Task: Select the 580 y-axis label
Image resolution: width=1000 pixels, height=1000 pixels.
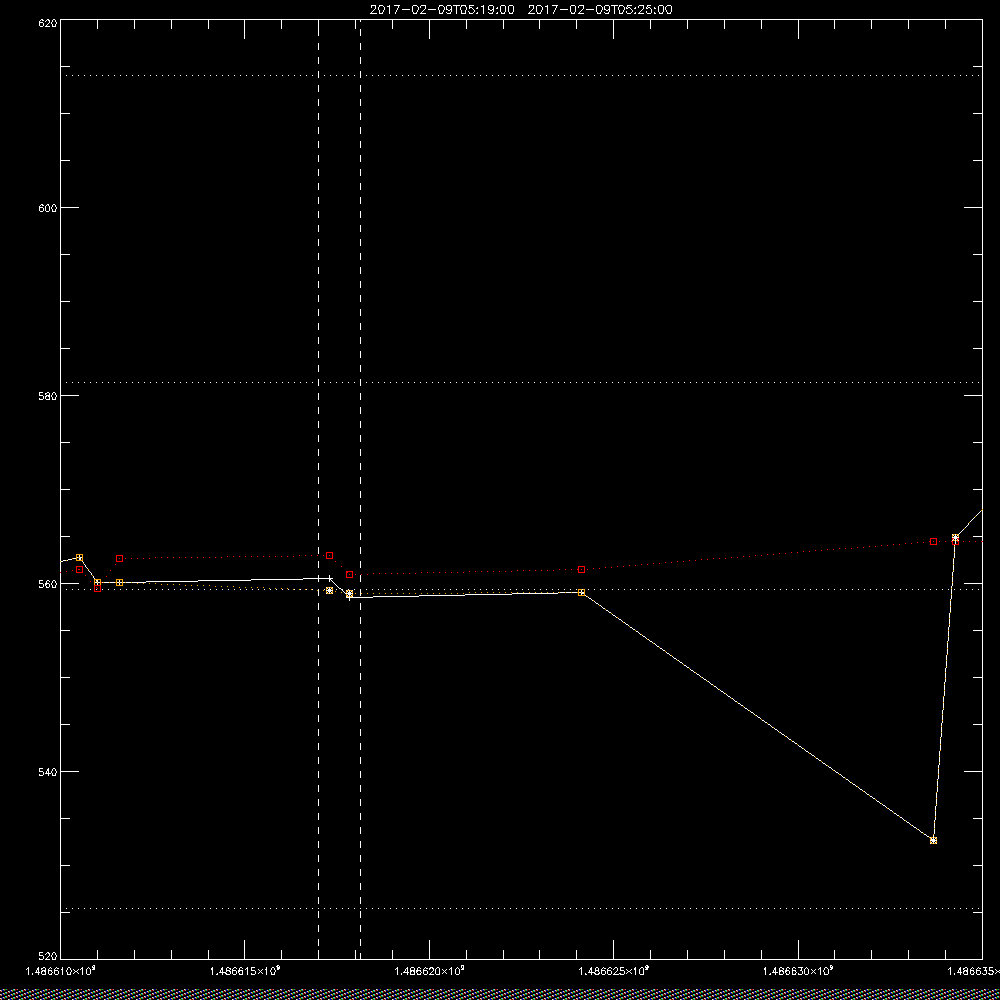Action: [48, 395]
